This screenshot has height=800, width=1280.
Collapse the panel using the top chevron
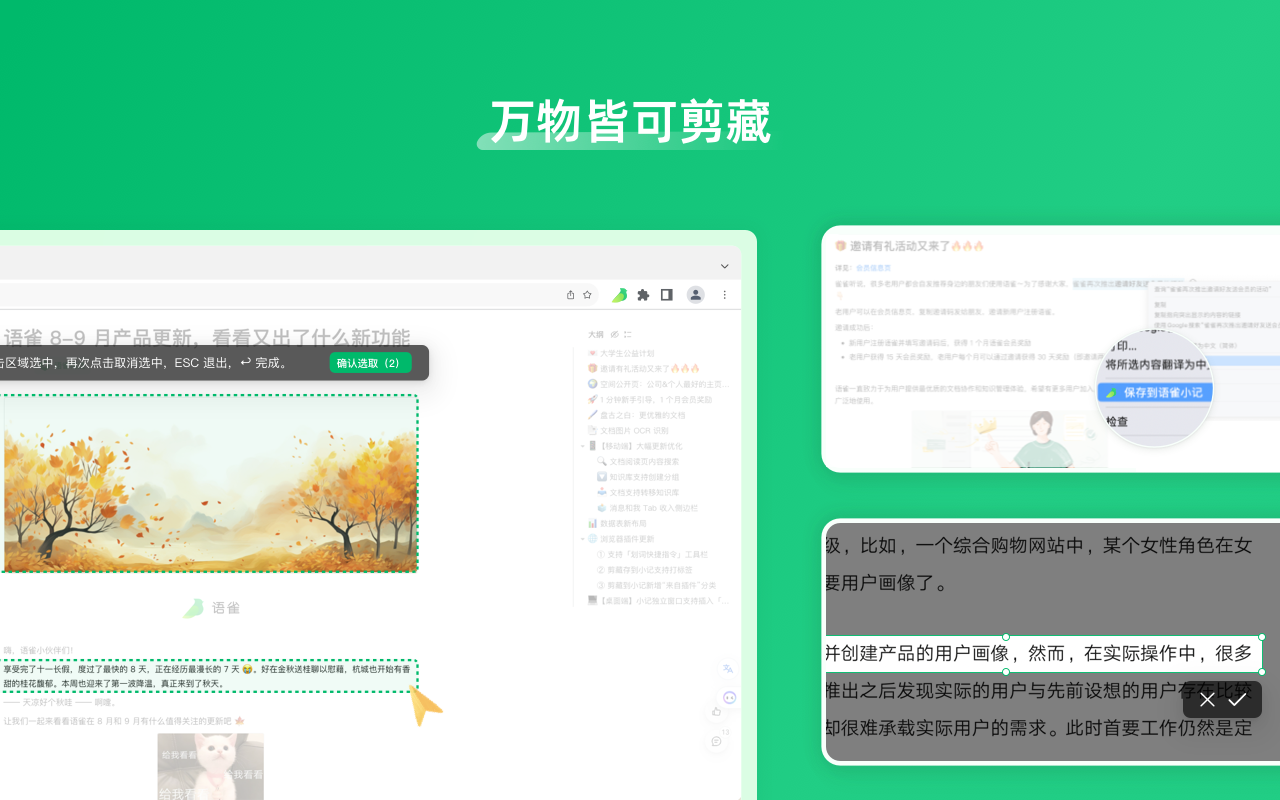724,266
